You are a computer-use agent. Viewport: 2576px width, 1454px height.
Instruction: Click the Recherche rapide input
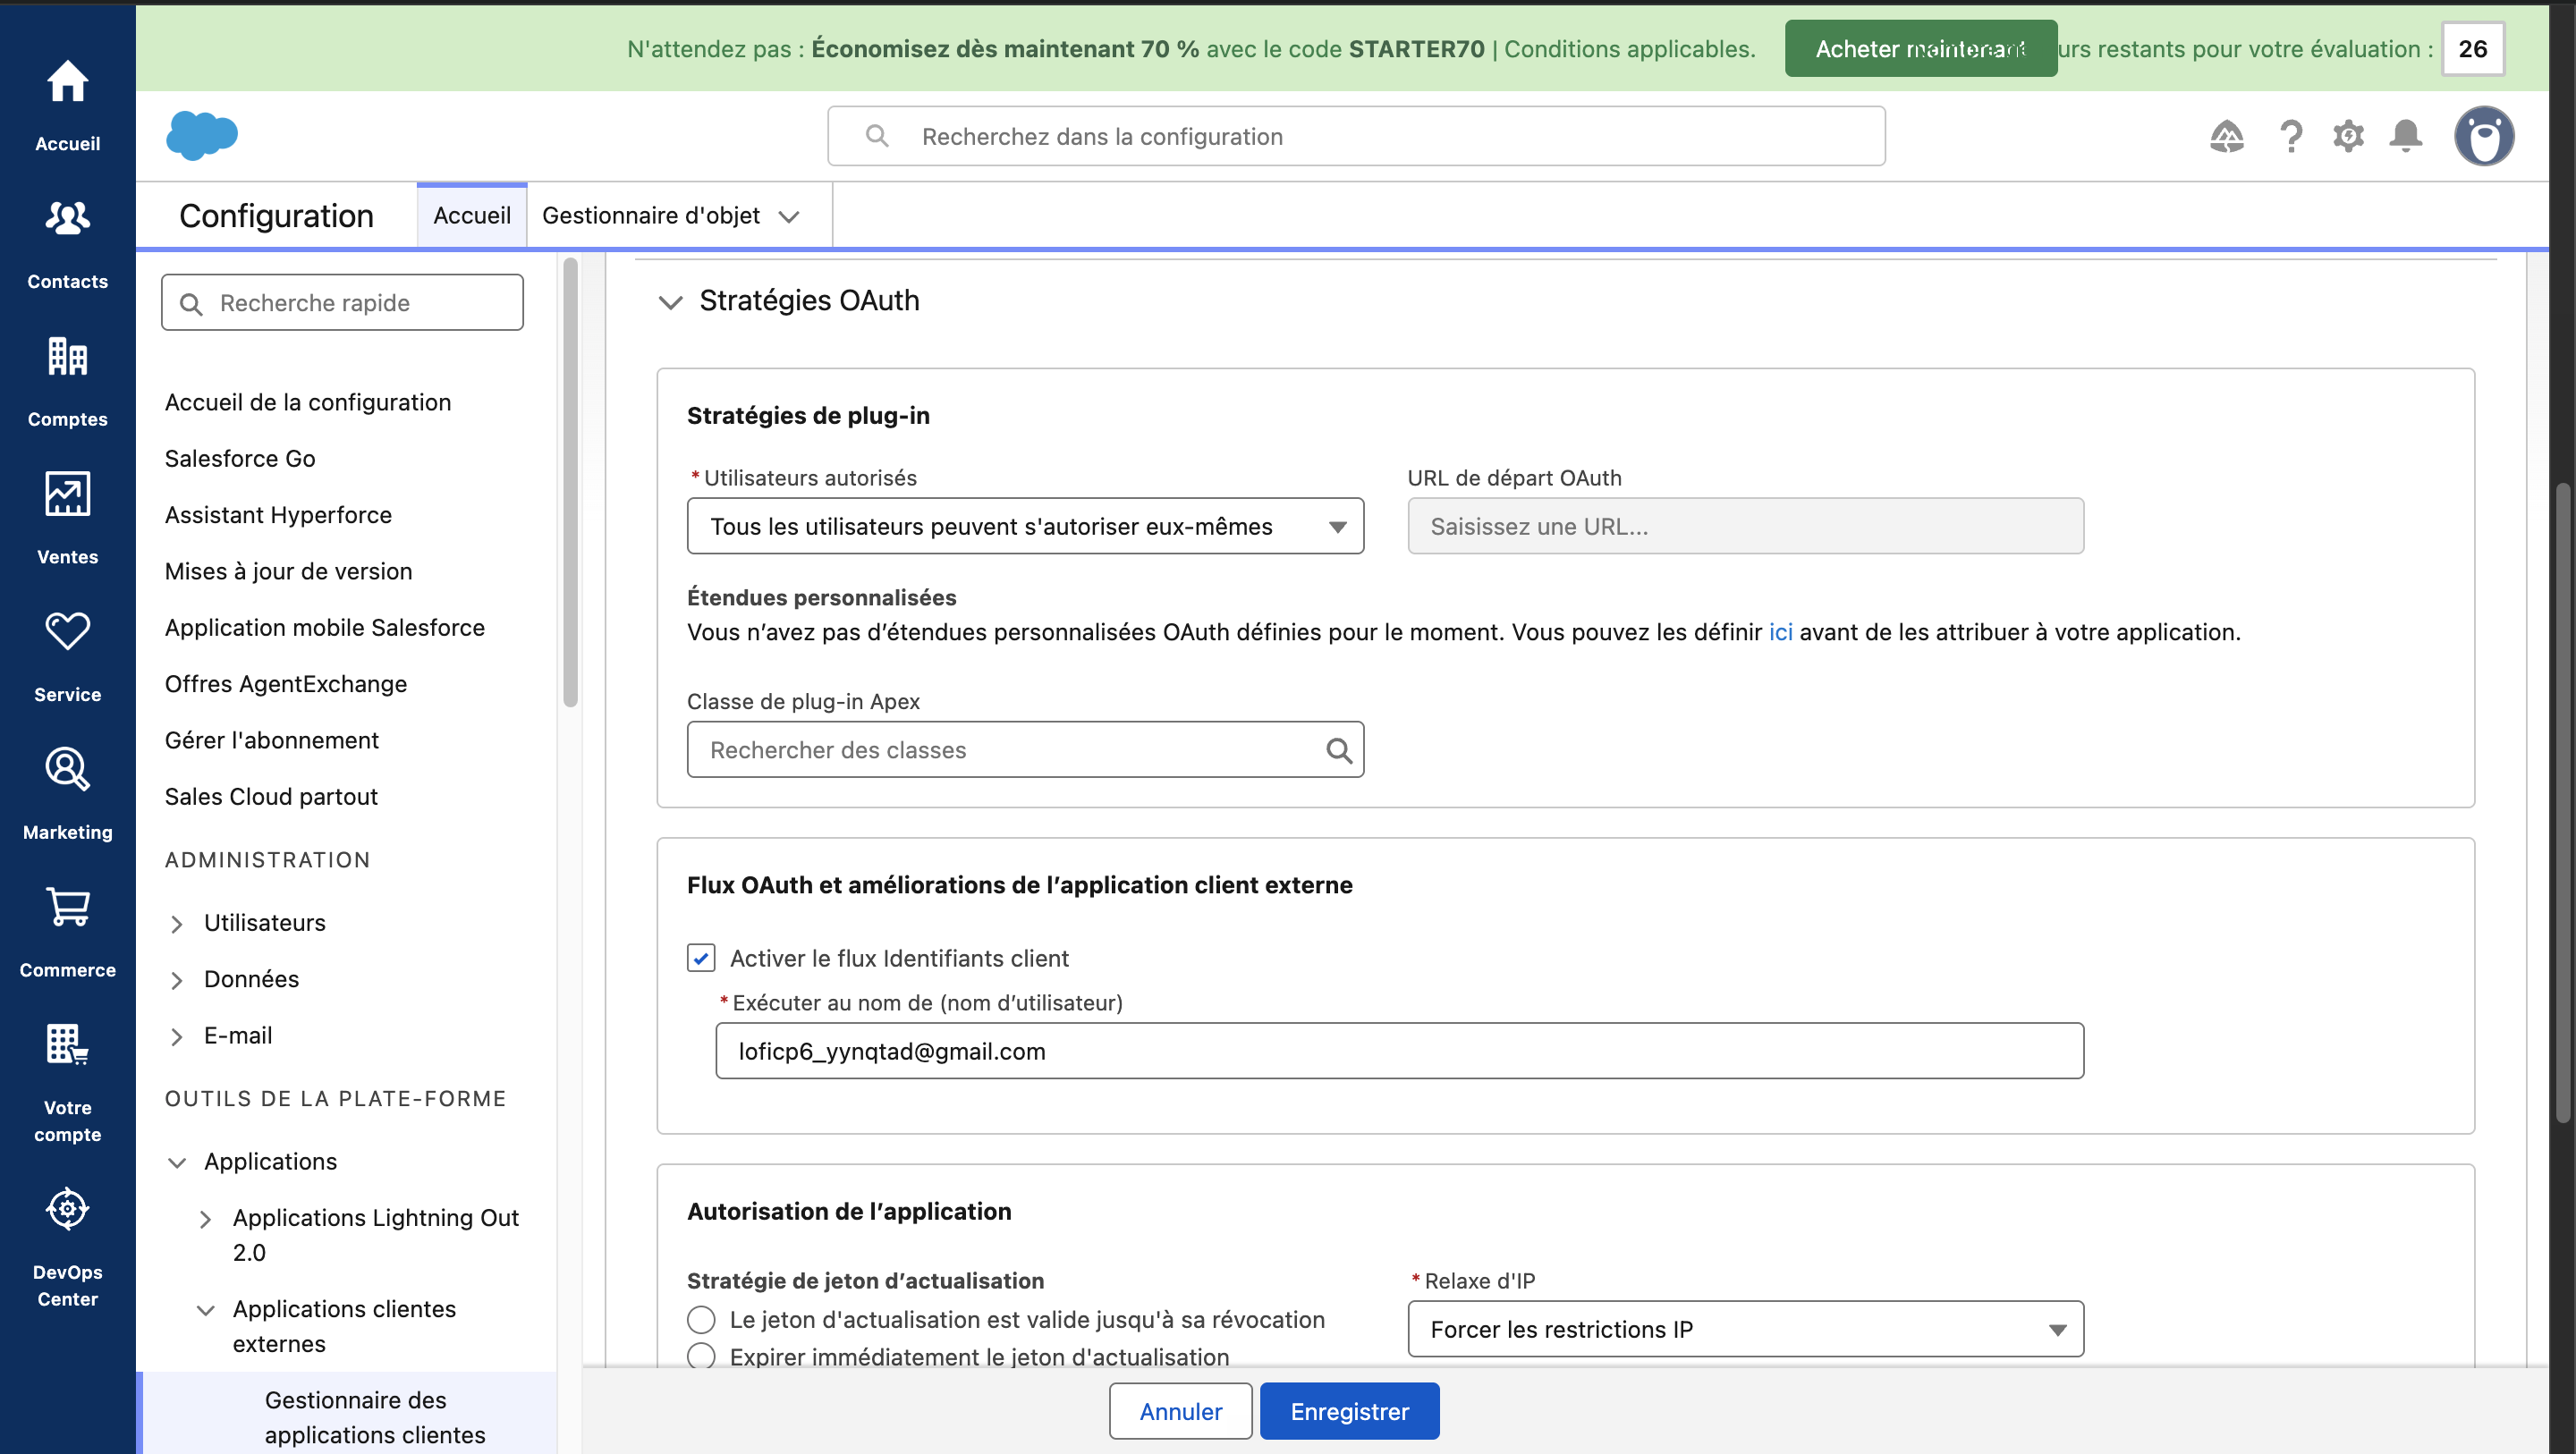342,303
